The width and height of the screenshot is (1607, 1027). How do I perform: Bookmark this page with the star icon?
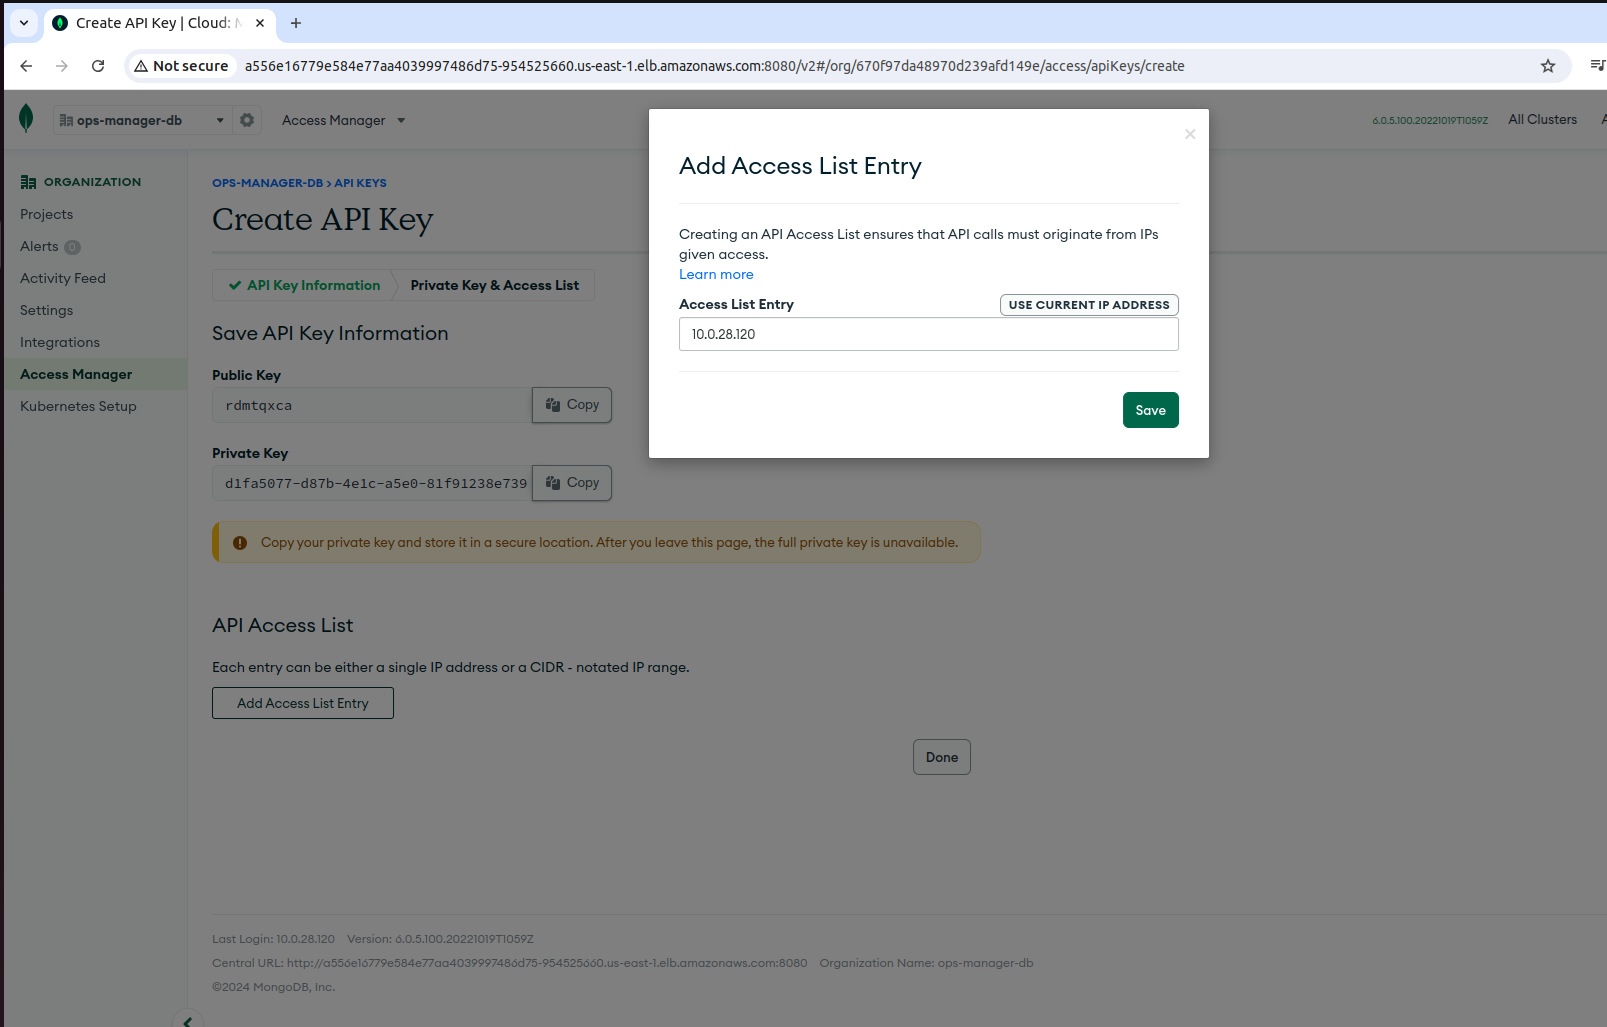(x=1548, y=66)
